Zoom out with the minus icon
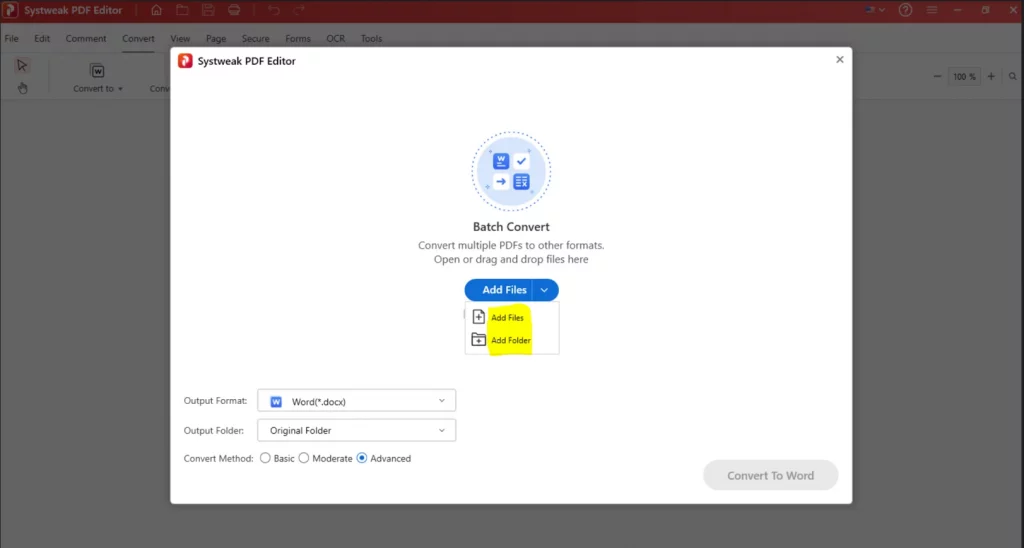Screen dimensions: 1024x548 [937, 76]
